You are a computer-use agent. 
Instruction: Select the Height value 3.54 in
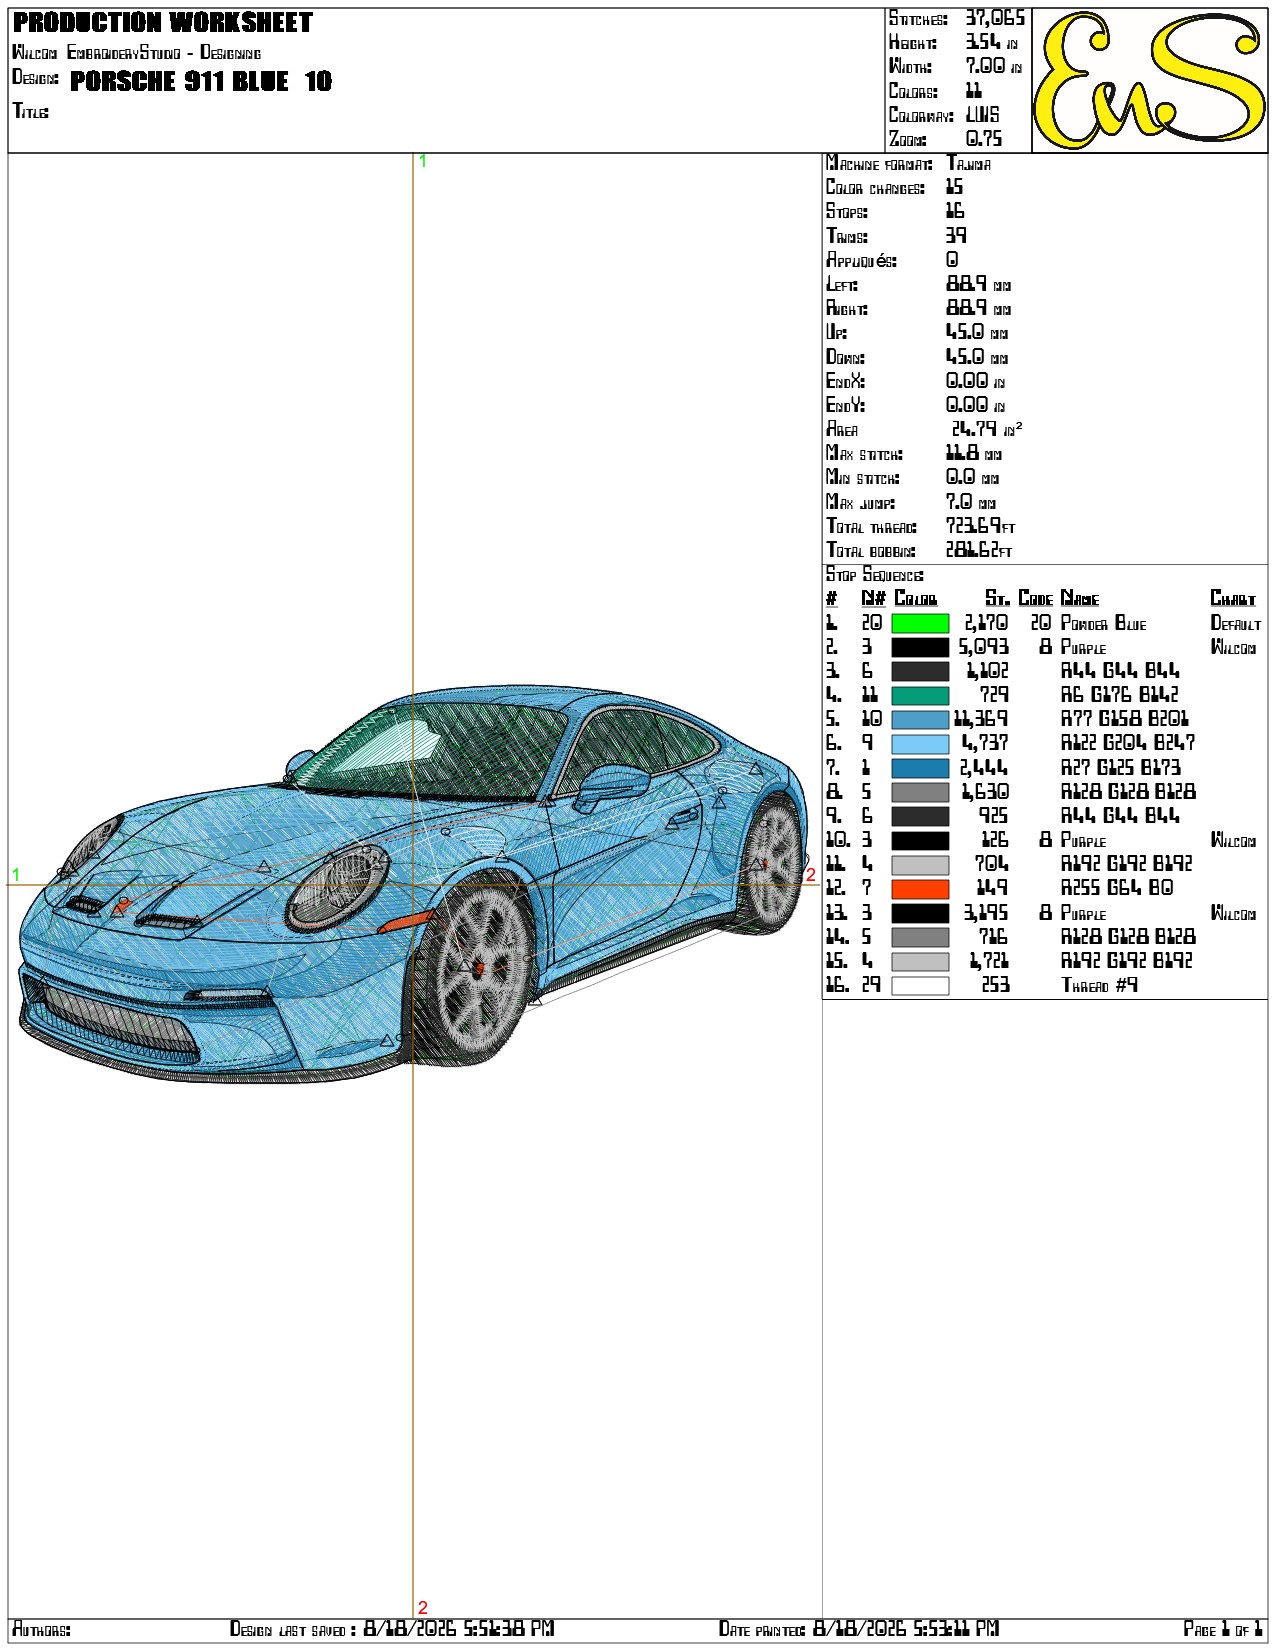pos(991,42)
